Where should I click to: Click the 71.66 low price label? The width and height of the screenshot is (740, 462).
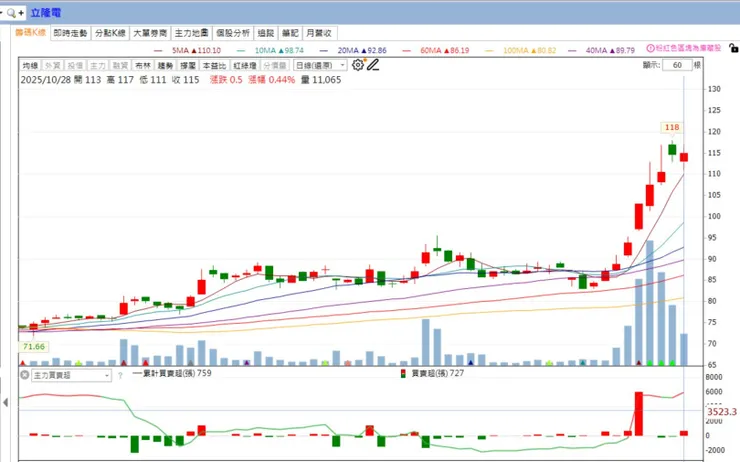34,346
